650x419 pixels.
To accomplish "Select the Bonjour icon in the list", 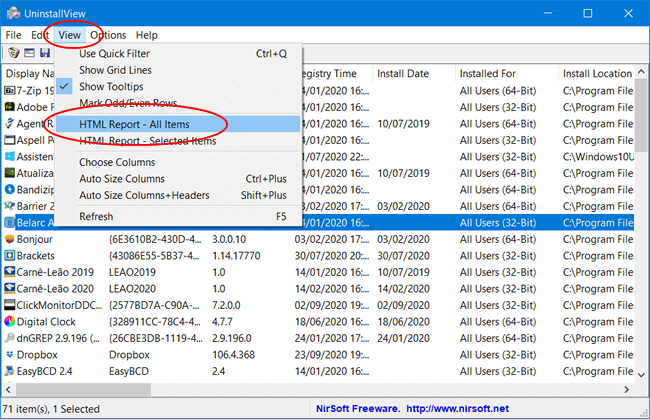I will coord(10,240).
